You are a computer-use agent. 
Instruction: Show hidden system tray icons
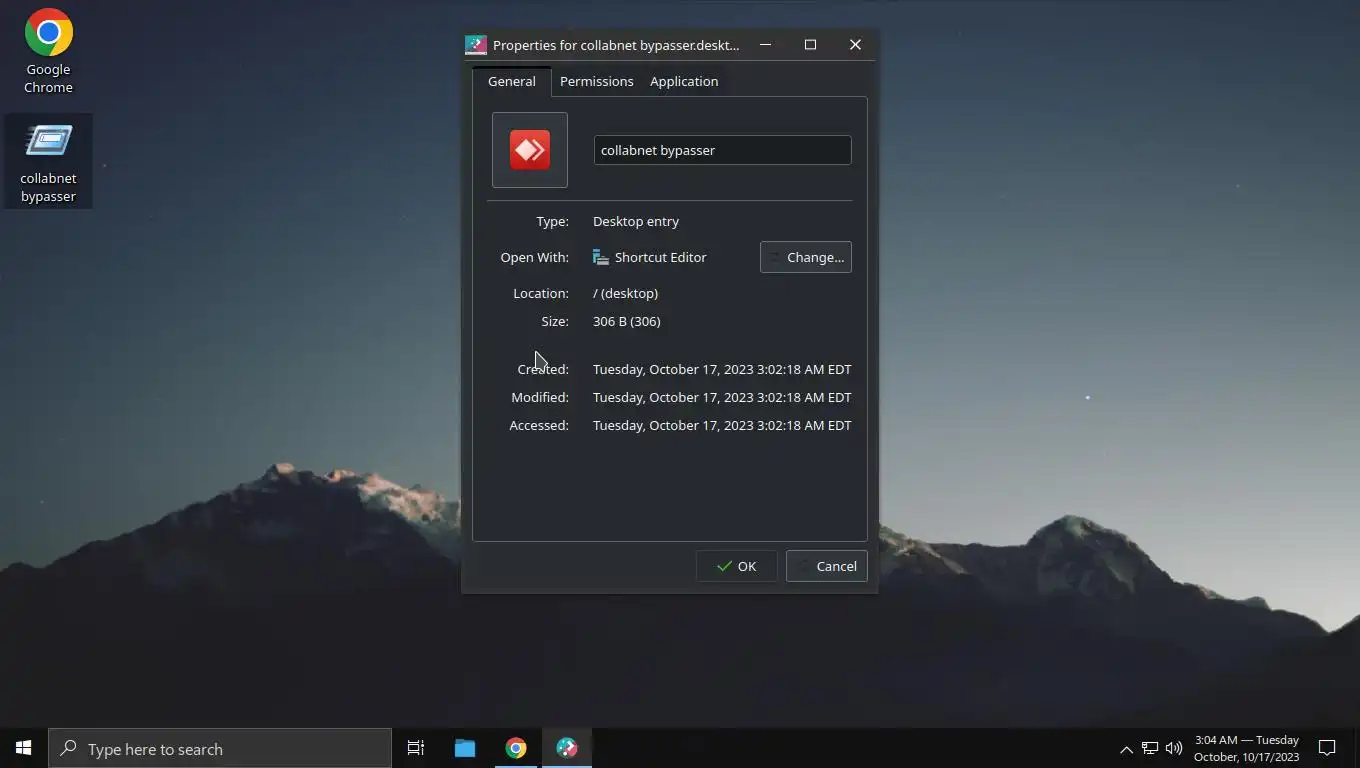click(x=1126, y=749)
